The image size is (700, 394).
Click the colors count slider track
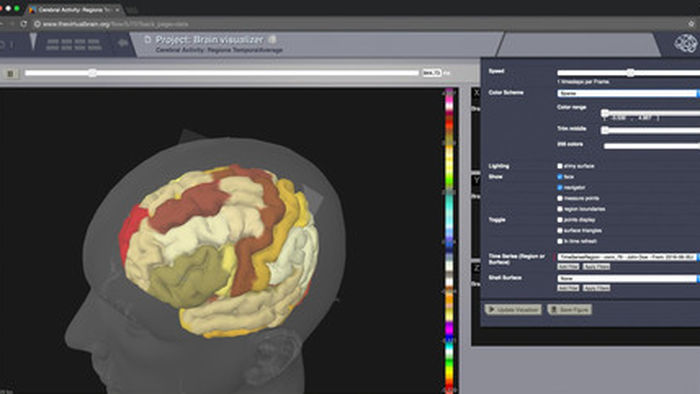[x=652, y=146]
